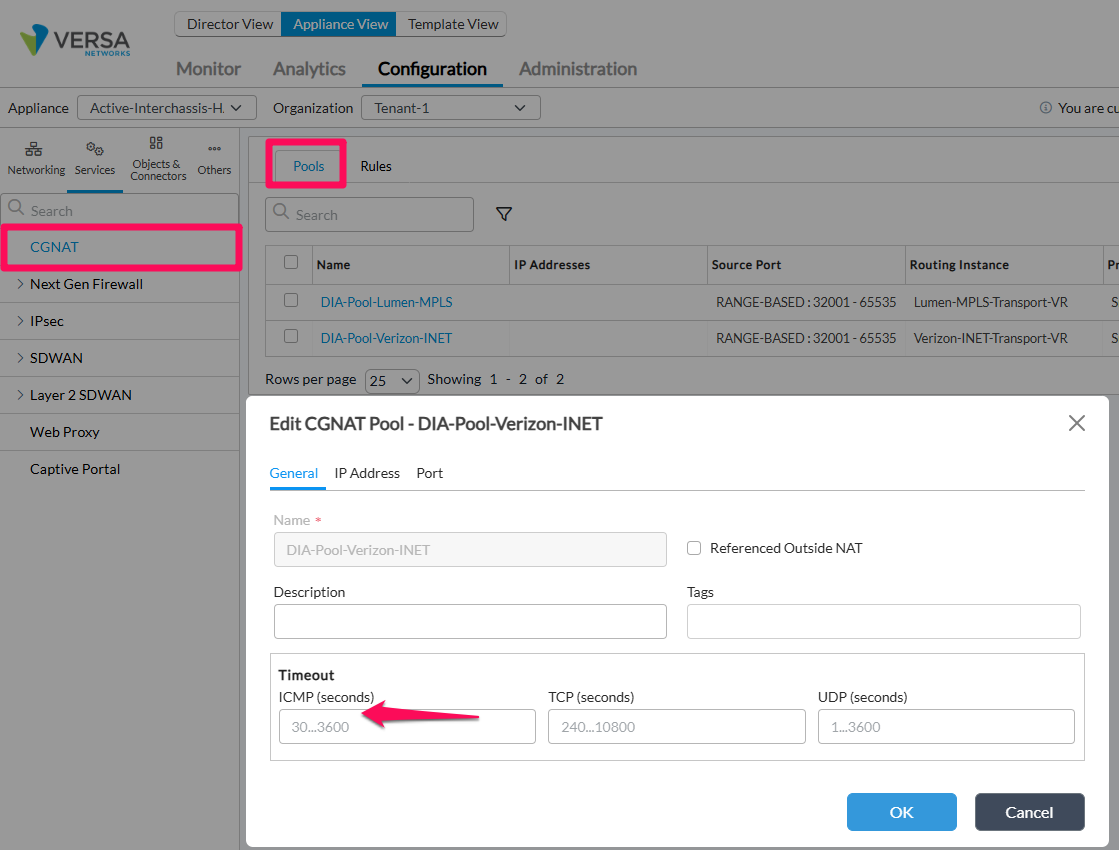Screen dimensions: 1119x850
Task: Expand Next Gen Firewall tree item
Action: tap(20, 284)
